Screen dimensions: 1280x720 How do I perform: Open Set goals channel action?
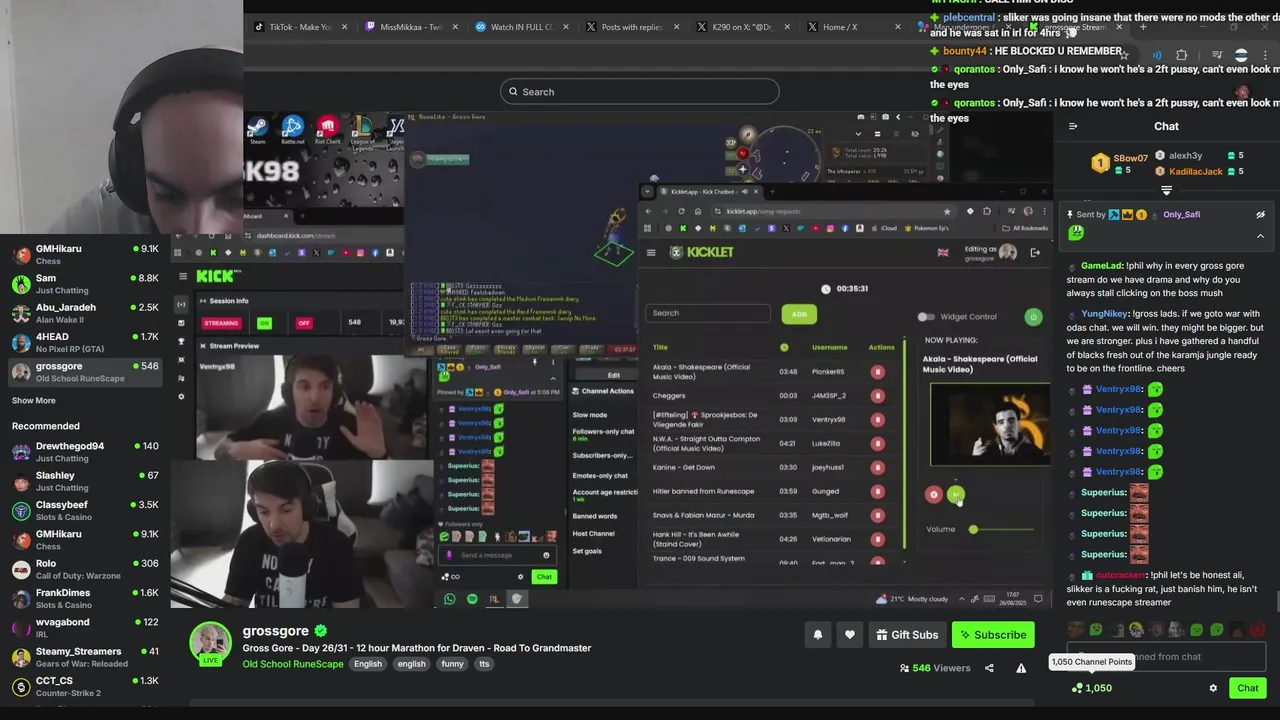(587, 551)
